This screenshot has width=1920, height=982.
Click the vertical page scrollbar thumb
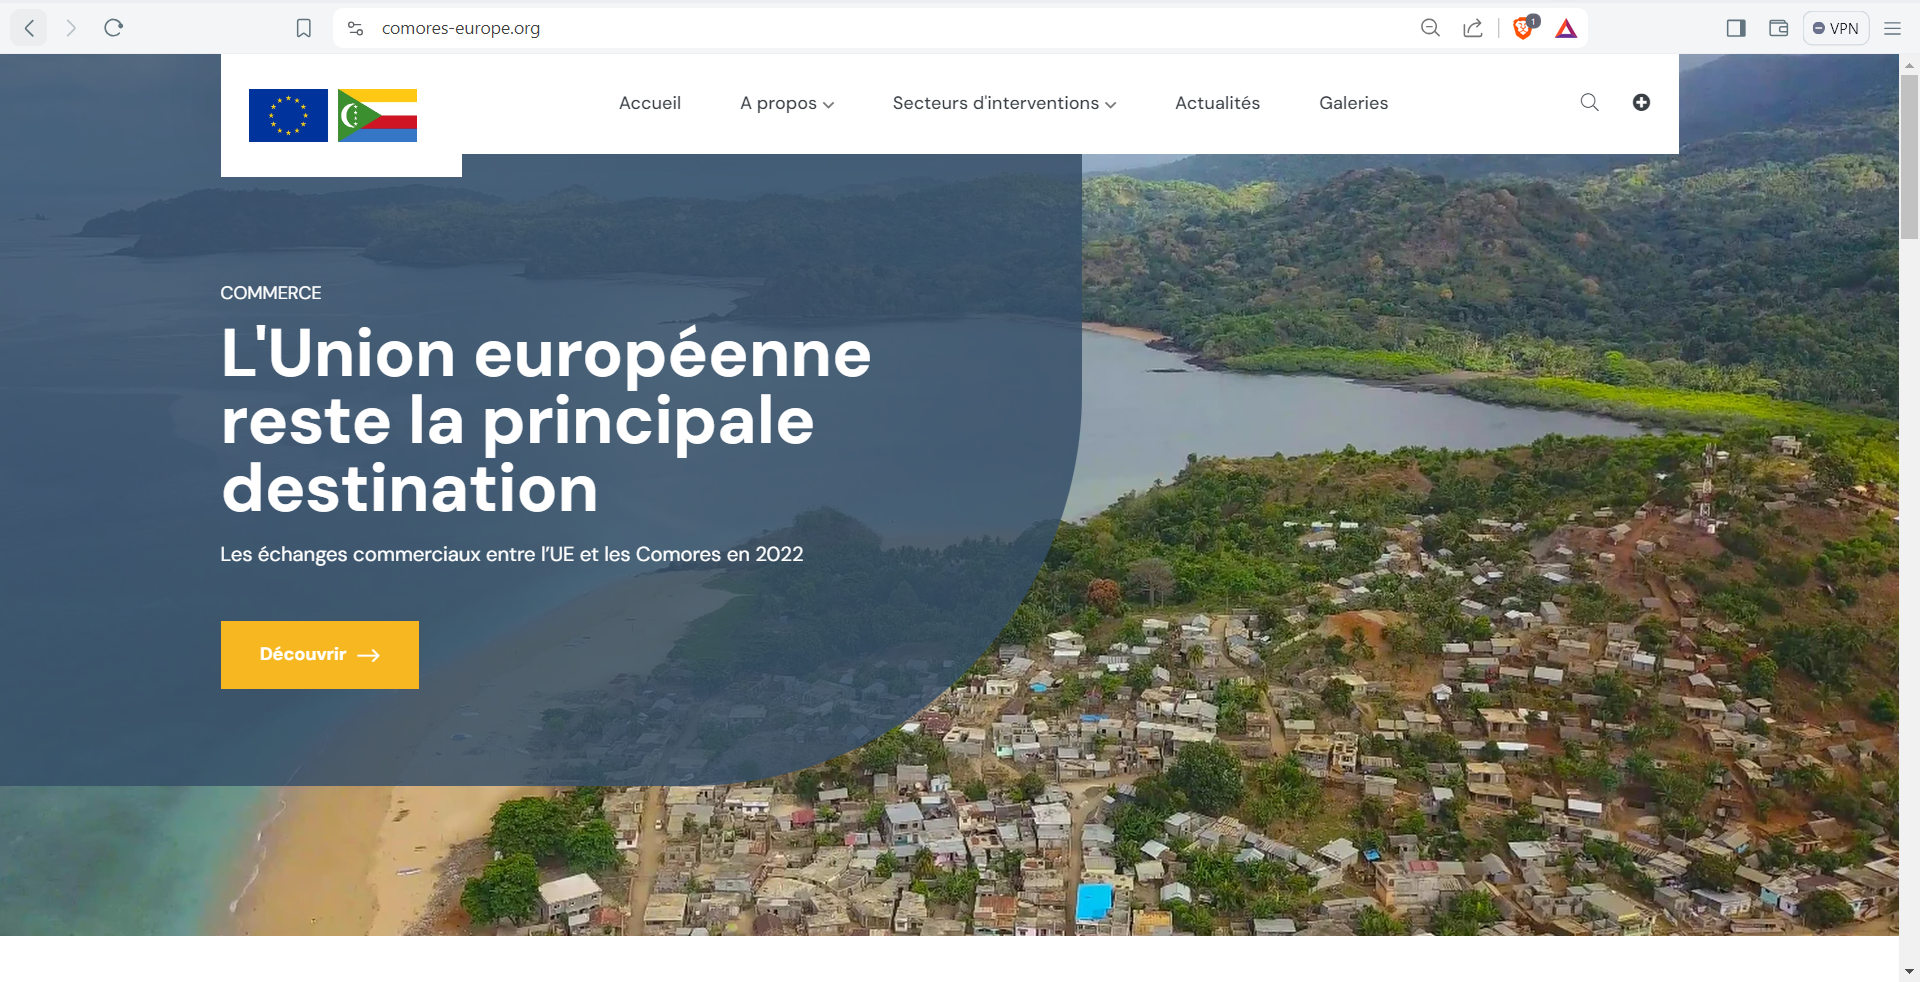pyautogui.click(x=1909, y=156)
